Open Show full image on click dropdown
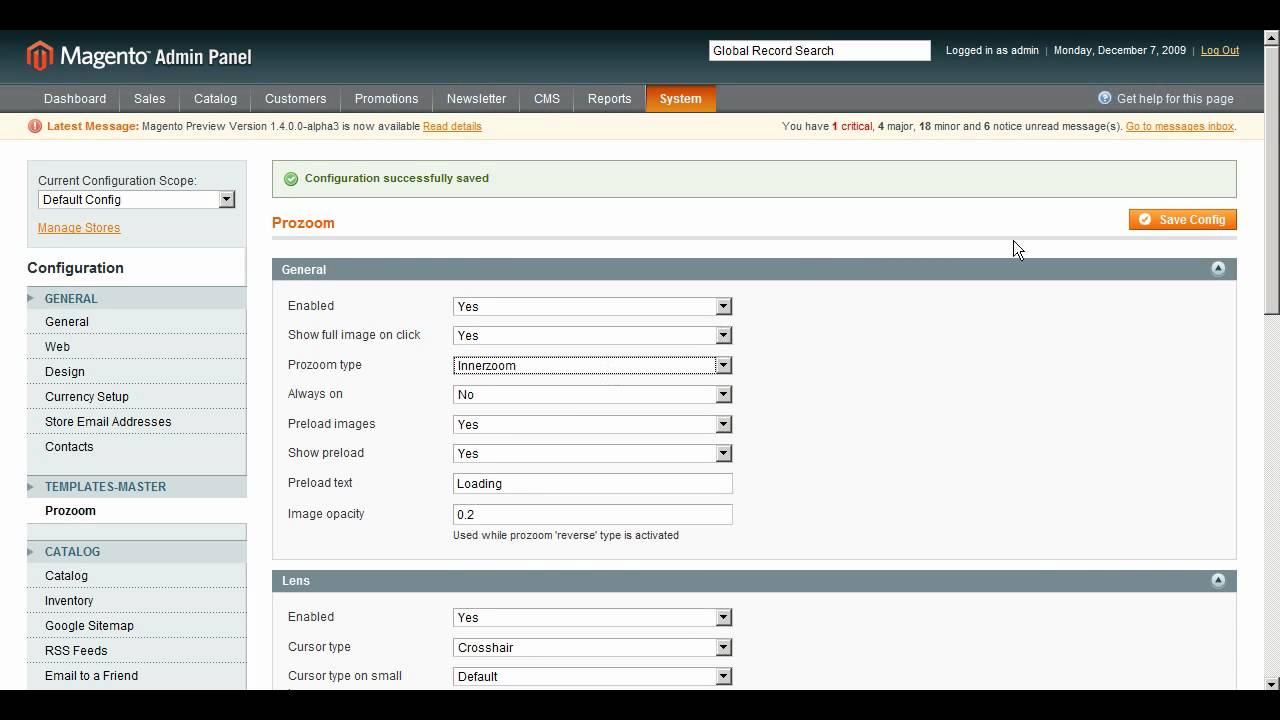 593,335
